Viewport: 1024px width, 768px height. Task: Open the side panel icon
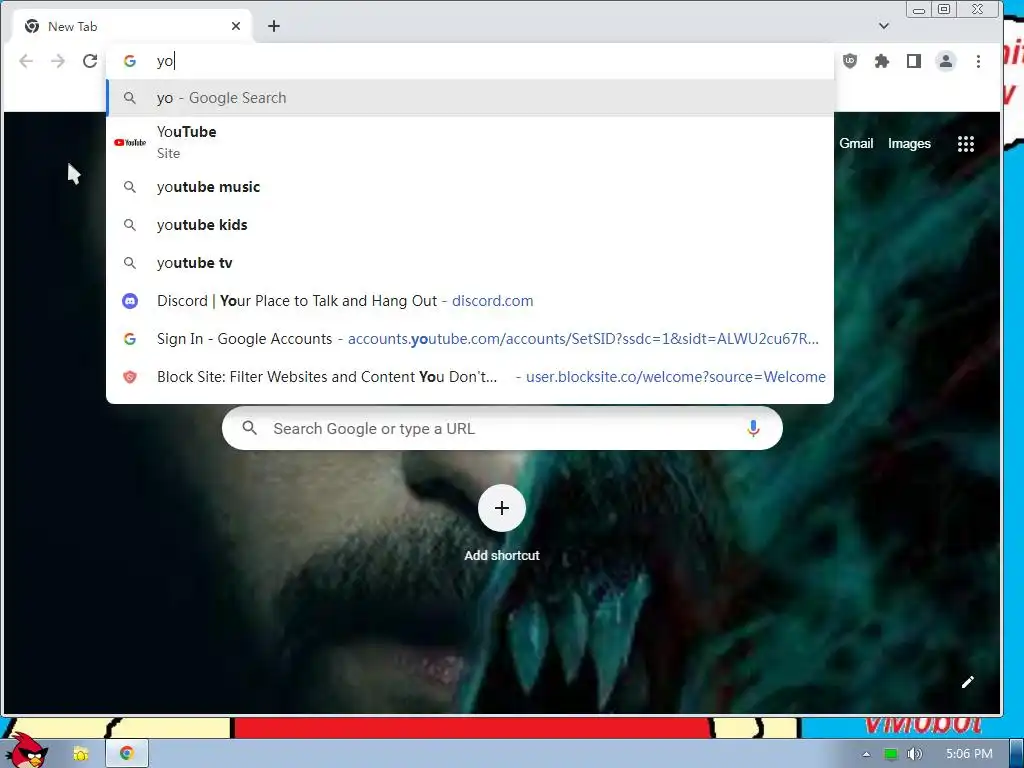914,61
